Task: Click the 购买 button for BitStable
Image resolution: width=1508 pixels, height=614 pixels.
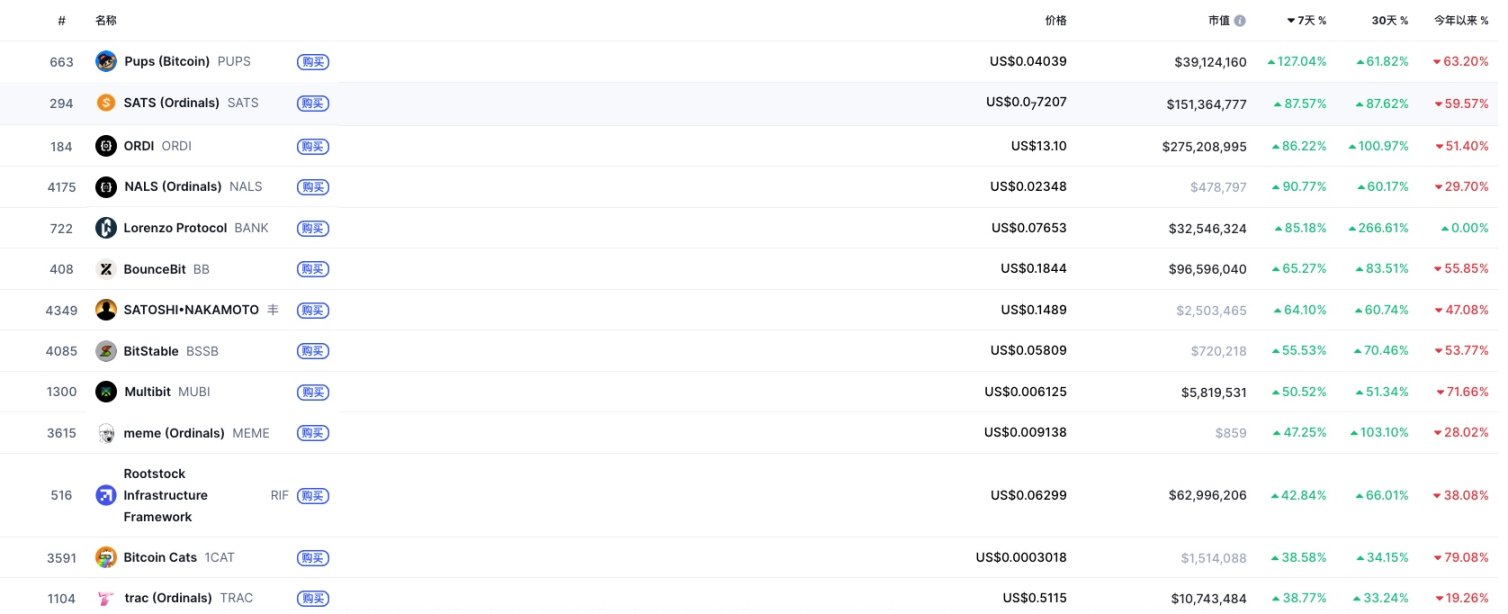Action: tap(313, 351)
